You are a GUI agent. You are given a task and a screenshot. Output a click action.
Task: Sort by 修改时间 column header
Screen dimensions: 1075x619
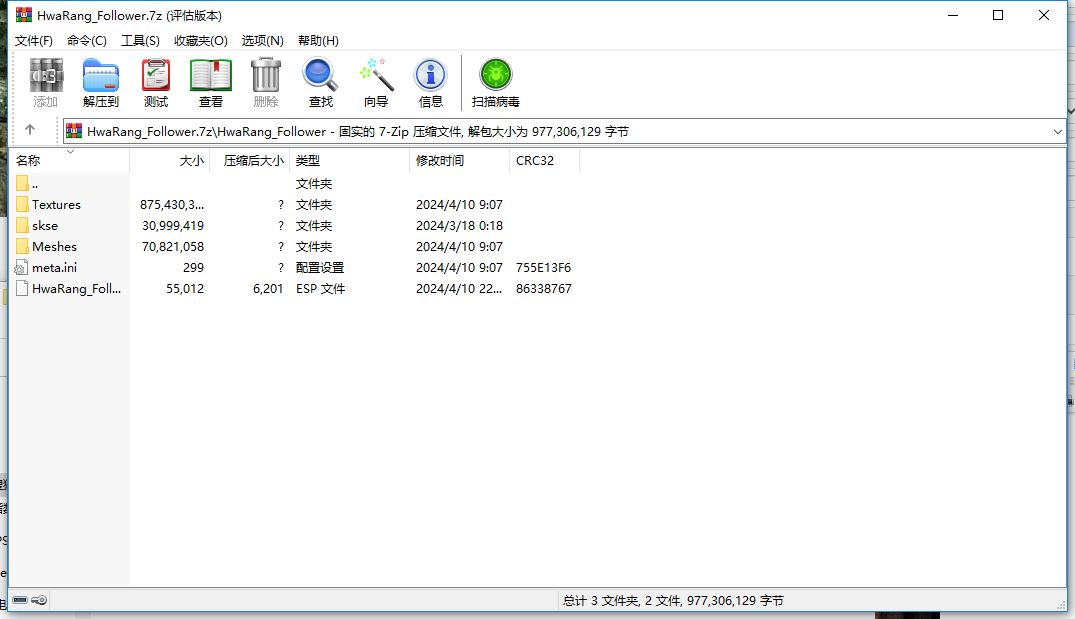pos(459,160)
